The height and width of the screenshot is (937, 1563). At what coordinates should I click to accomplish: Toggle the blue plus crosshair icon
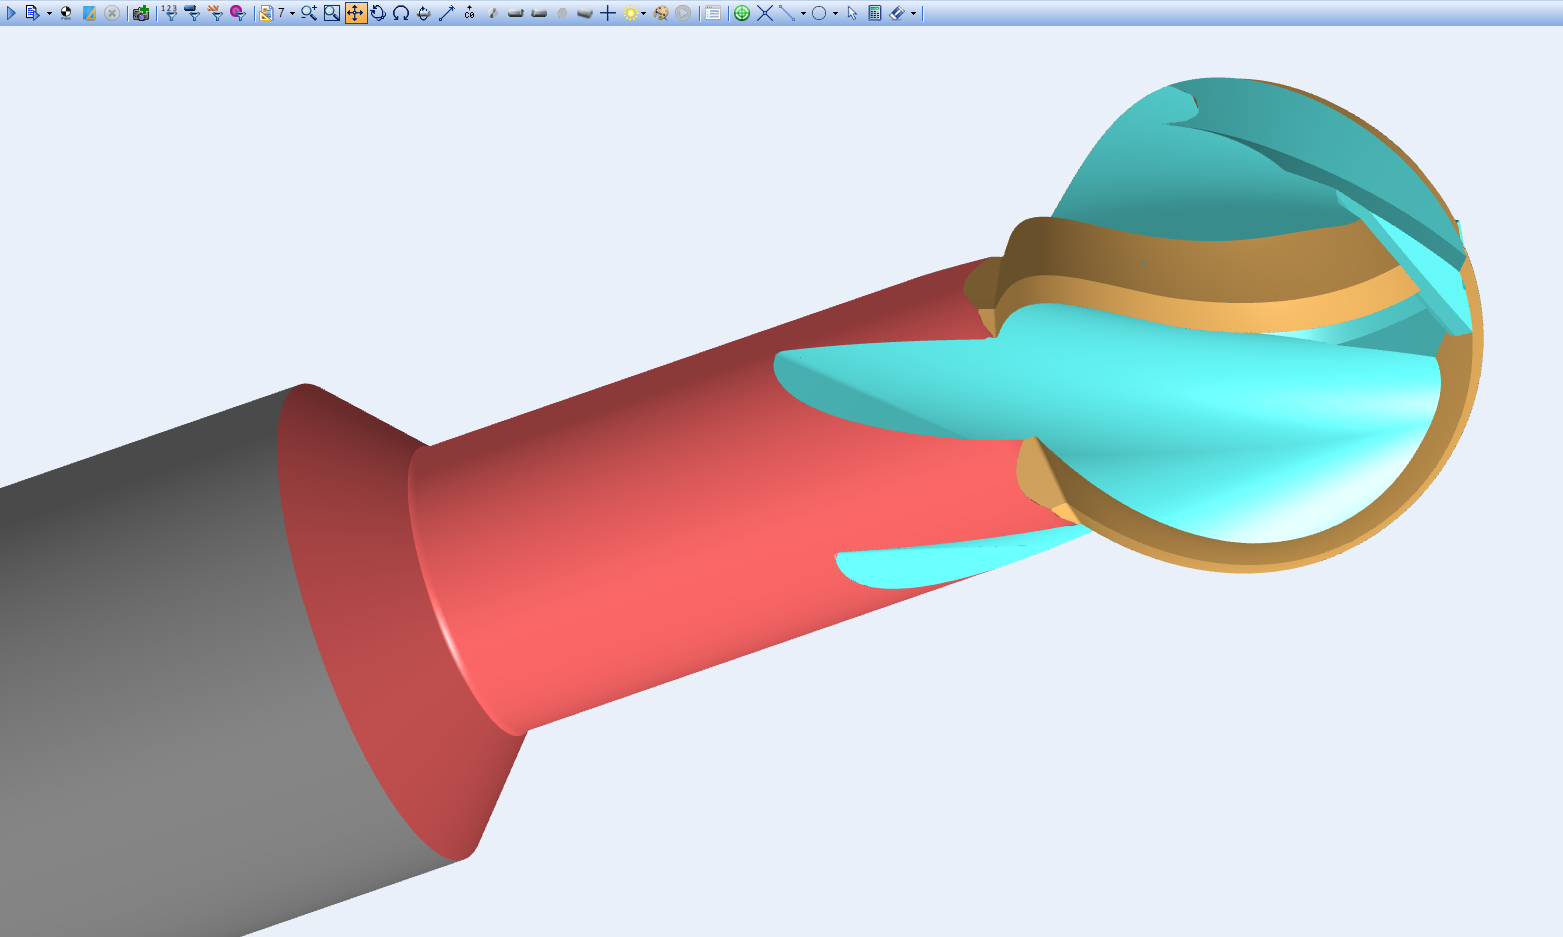point(607,13)
